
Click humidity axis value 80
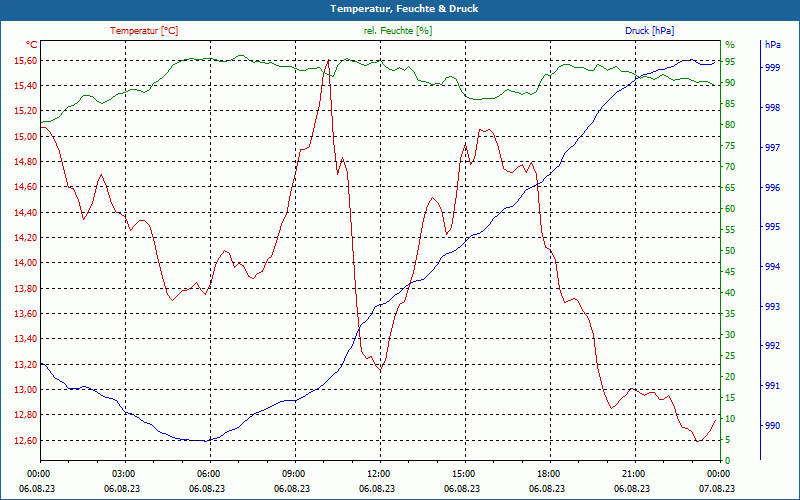point(730,124)
